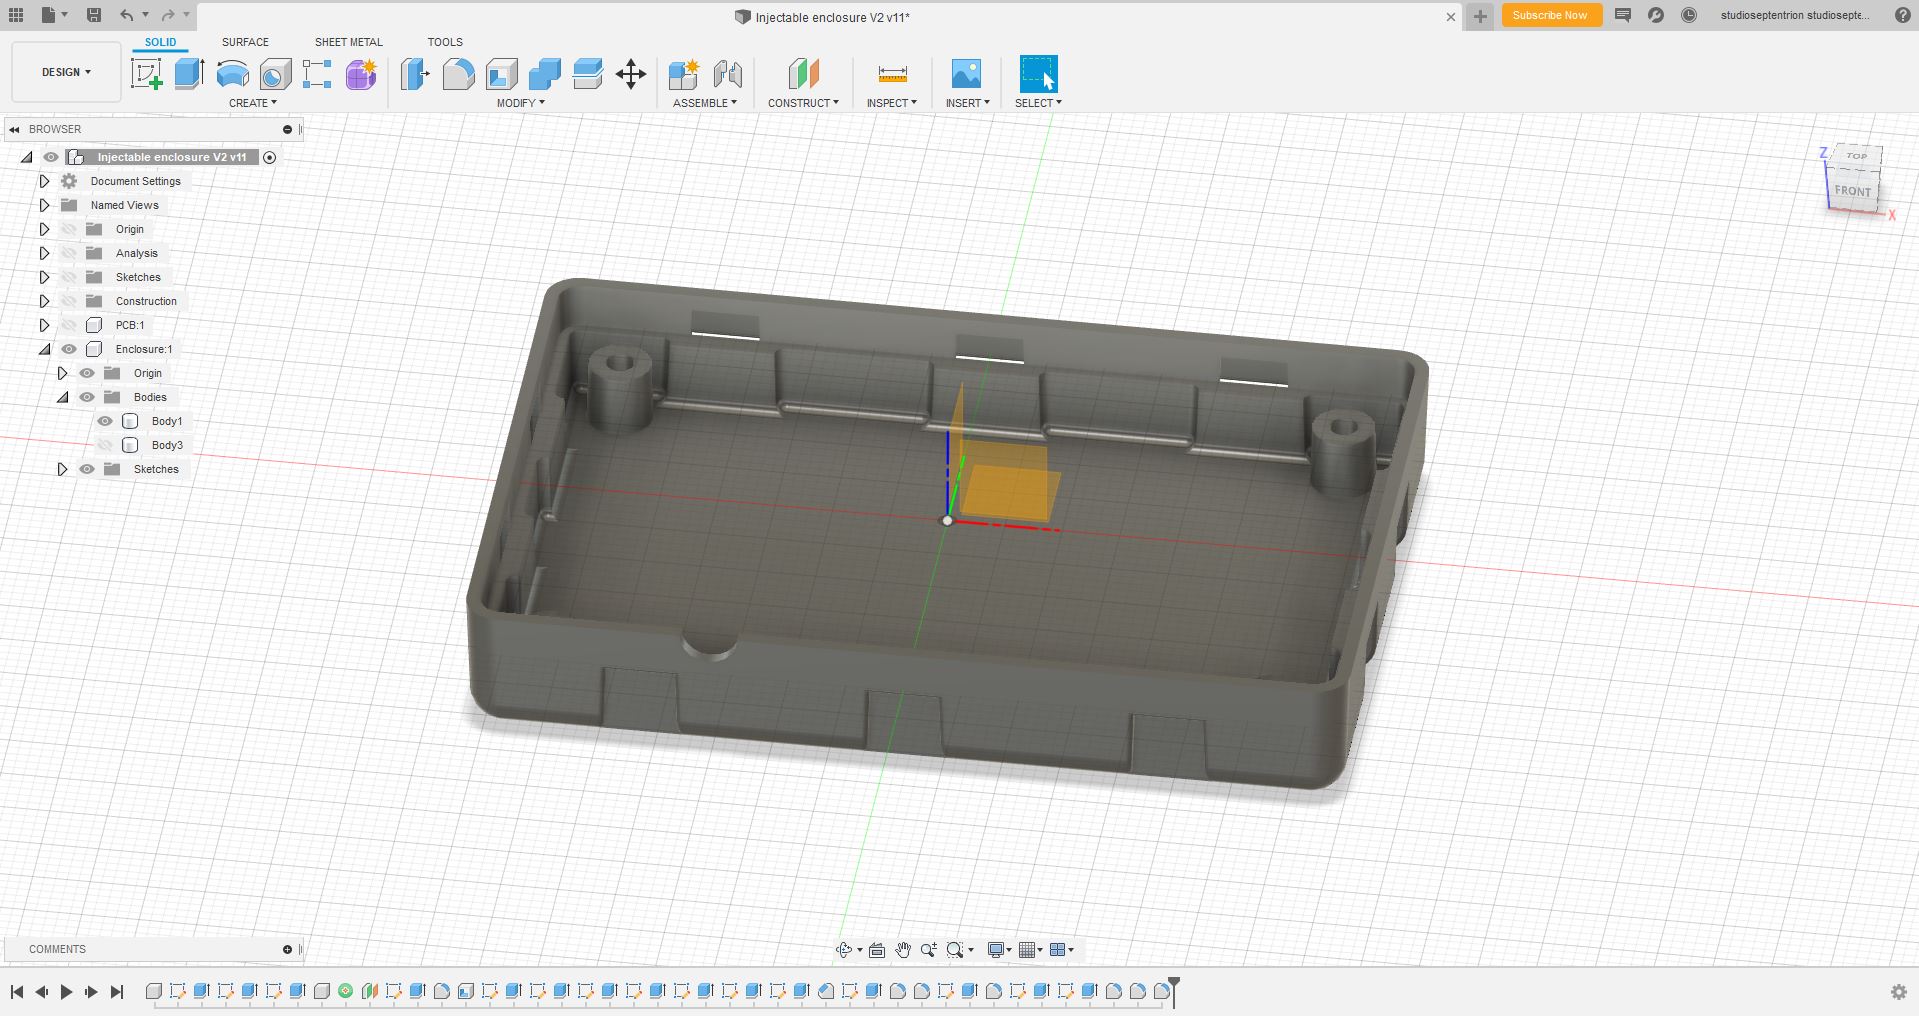Select the Pan tool in navigation bar
Viewport: 1919px width, 1016px height.
click(904, 950)
